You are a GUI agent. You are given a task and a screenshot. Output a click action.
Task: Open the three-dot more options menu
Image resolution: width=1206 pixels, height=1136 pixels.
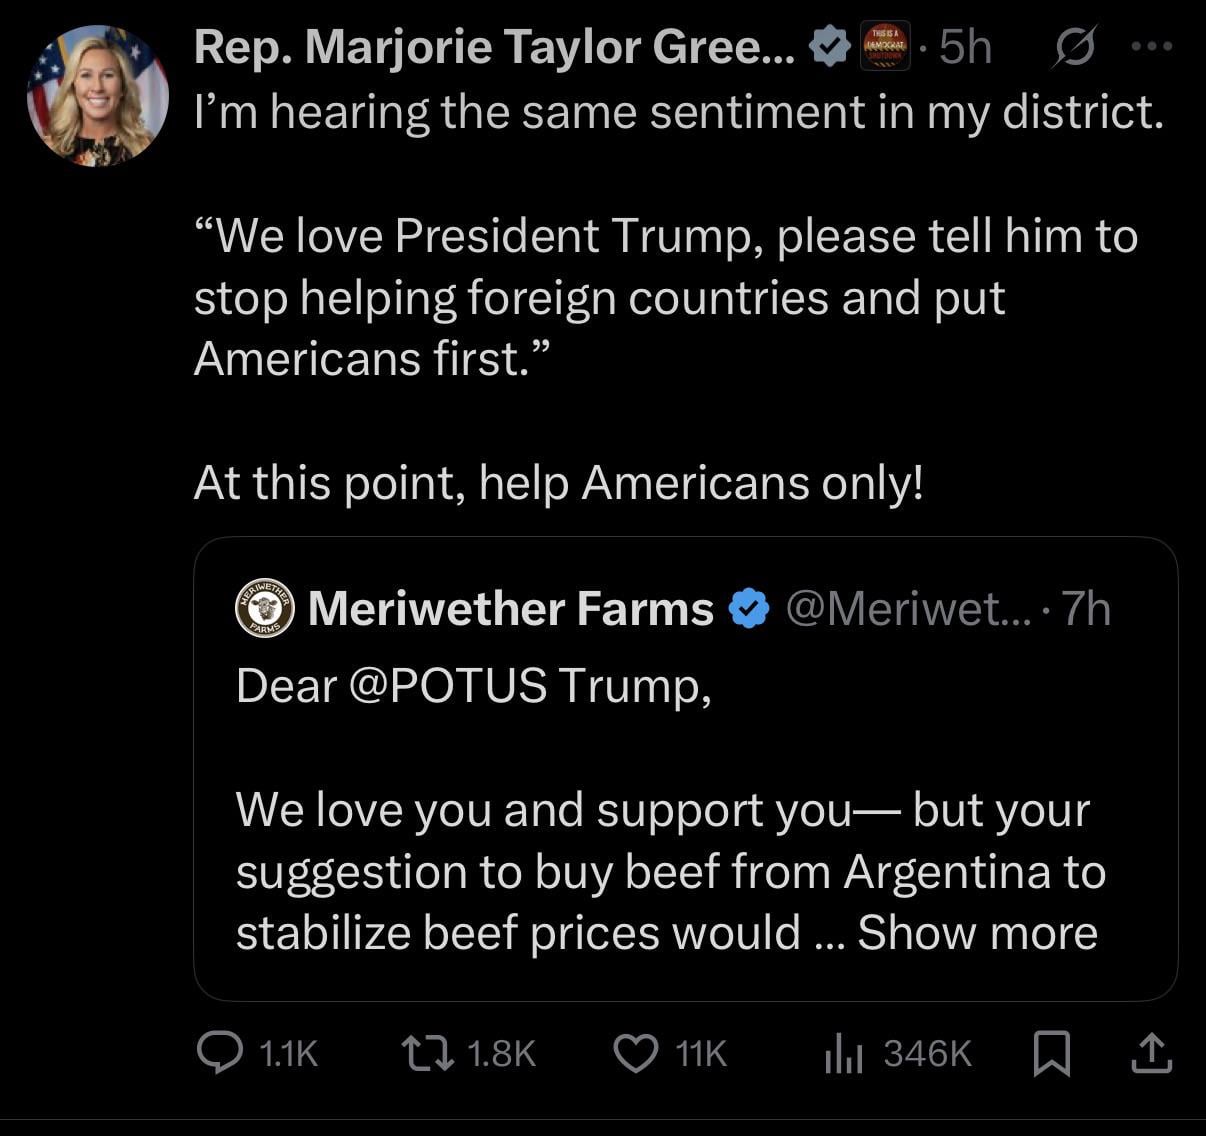1151,47
